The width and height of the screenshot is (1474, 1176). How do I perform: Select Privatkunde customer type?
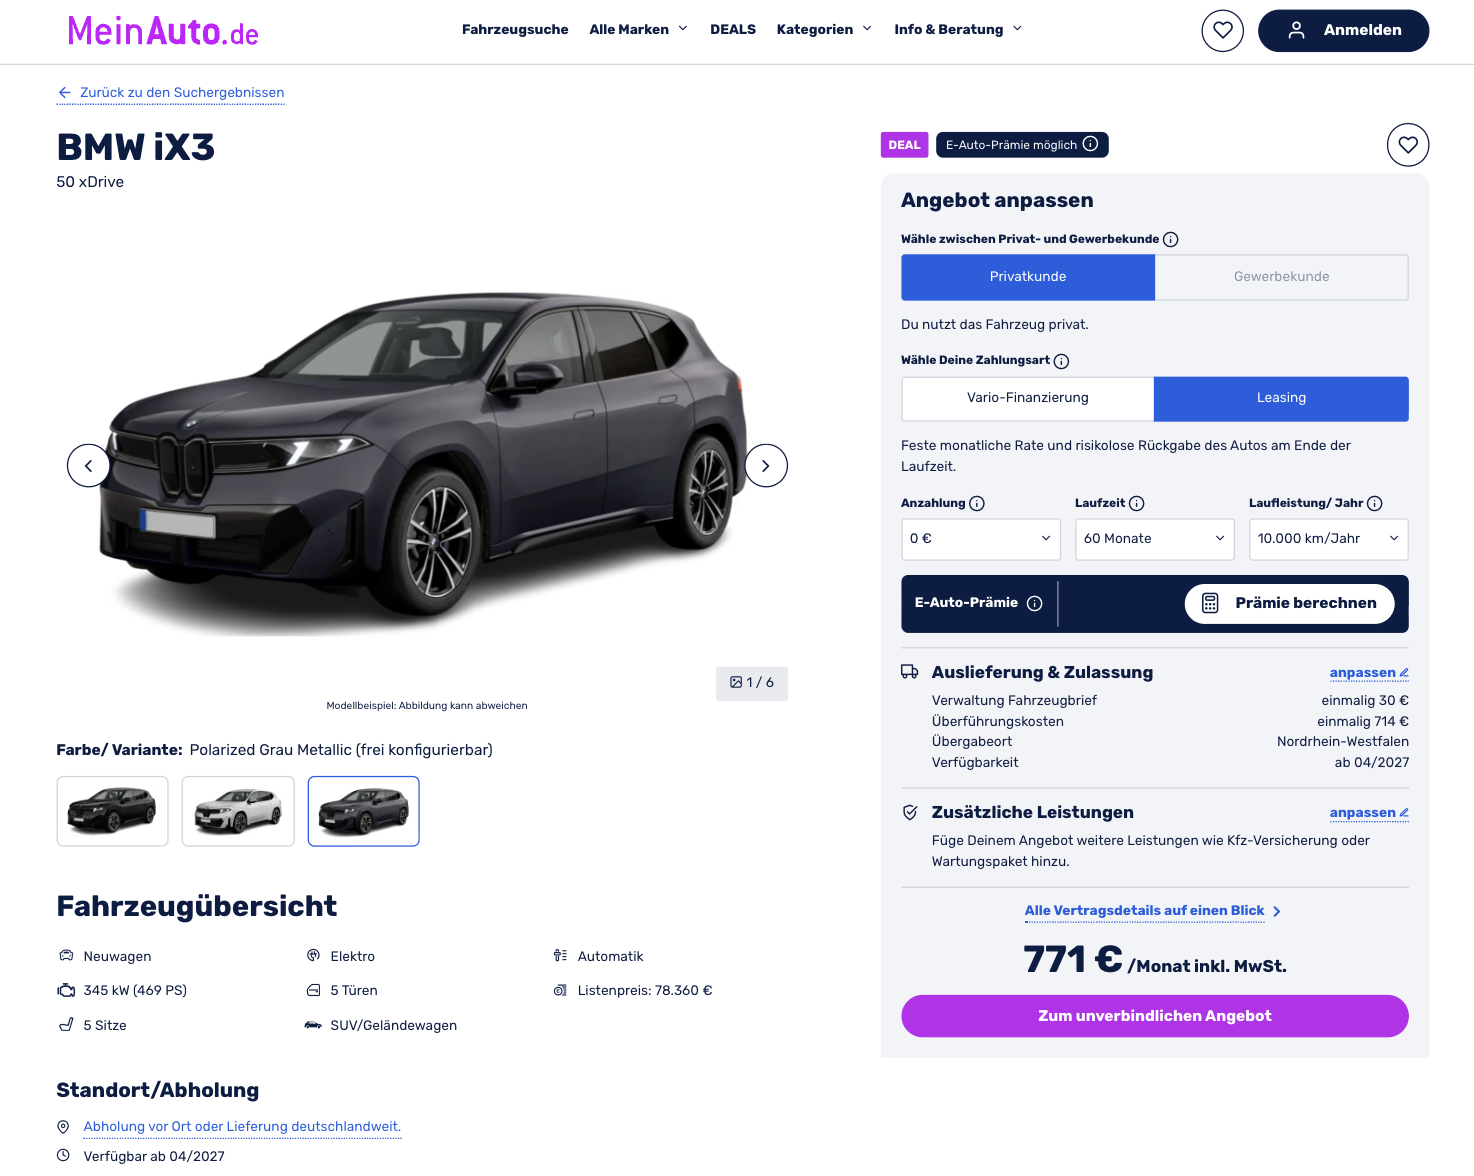[x=1028, y=277]
